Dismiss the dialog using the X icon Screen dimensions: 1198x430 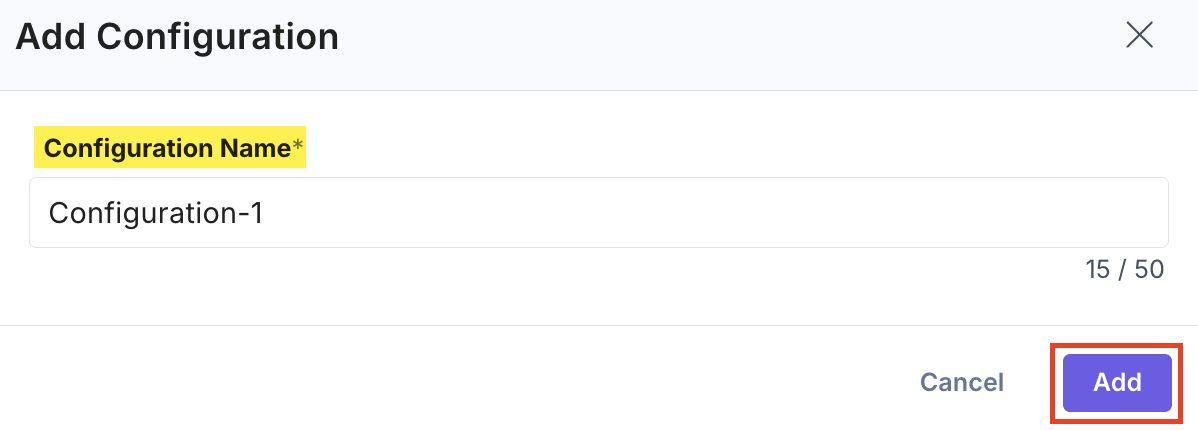[1139, 36]
